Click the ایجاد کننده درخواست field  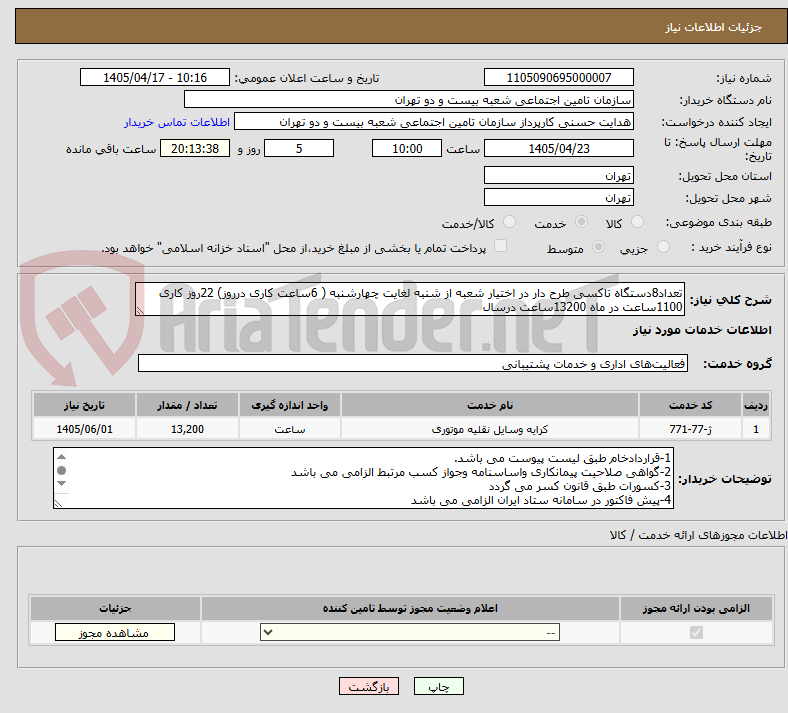(x=434, y=122)
